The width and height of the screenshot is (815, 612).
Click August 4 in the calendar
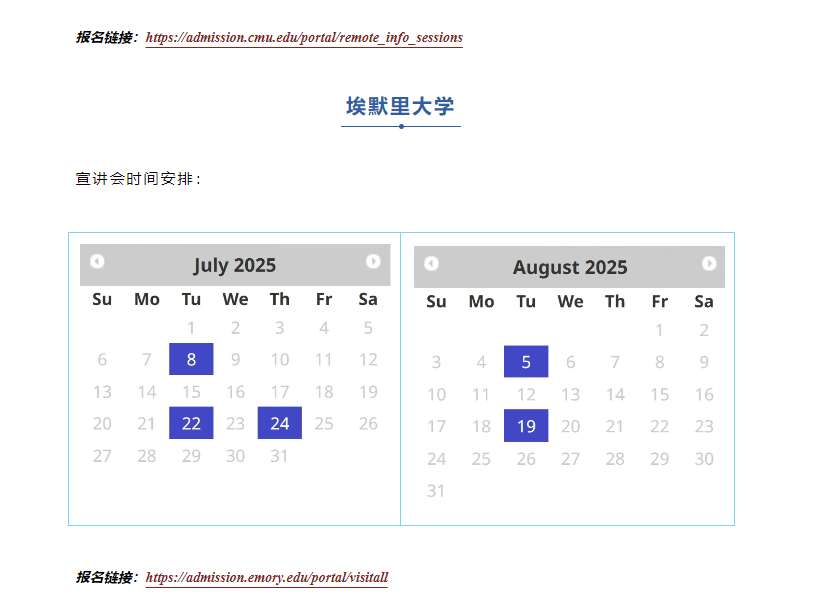(481, 362)
